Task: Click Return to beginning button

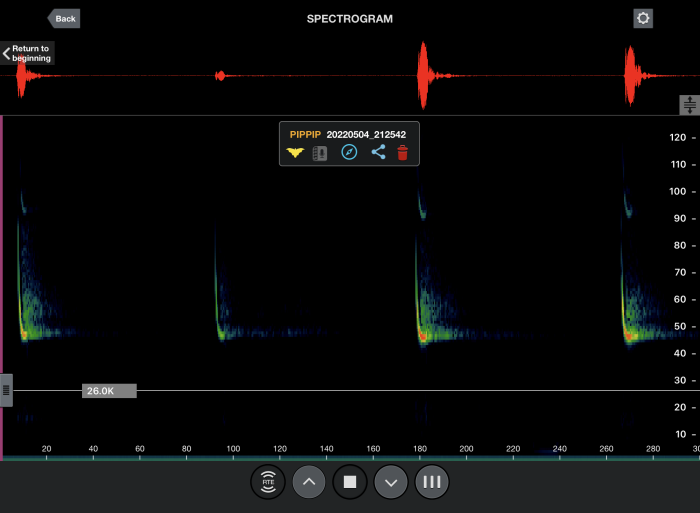Action: (x=28, y=53)
